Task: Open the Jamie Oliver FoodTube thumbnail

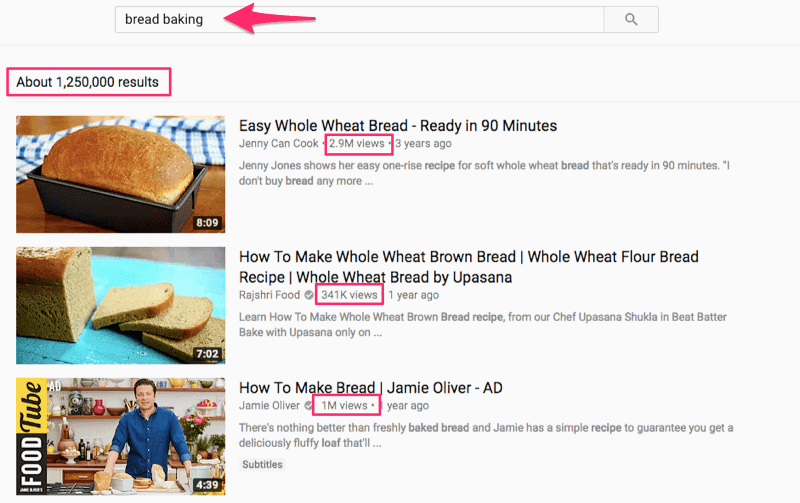Action: point(120,437)
